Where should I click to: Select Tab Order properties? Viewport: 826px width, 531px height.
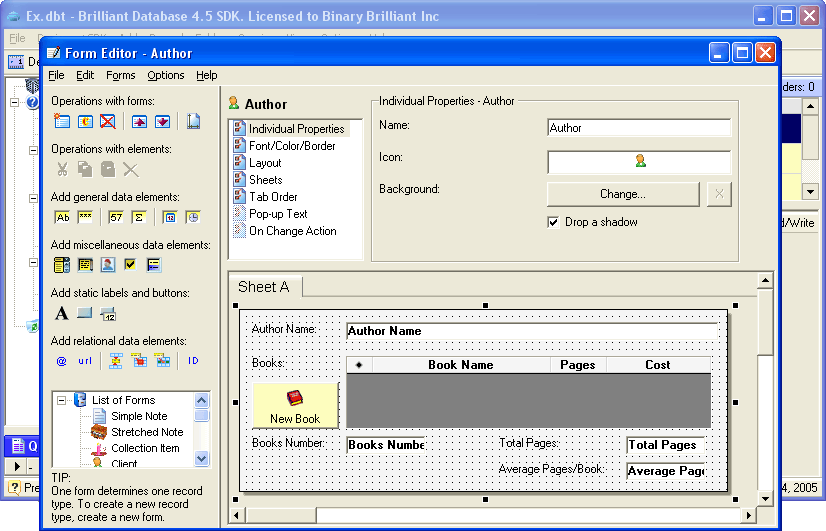[x=273, y=196]
